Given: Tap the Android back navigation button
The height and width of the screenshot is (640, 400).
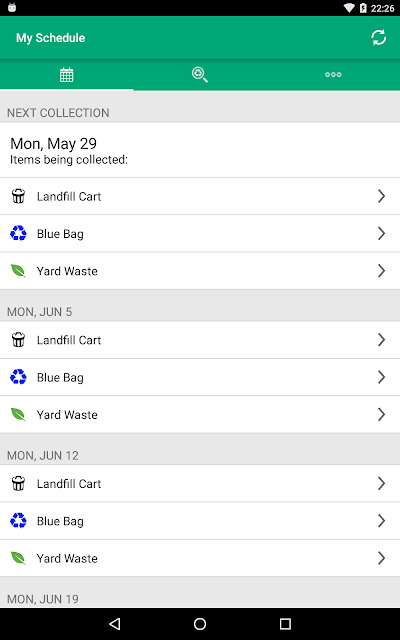Looking at the screenshot, I should tap(115, 623).
